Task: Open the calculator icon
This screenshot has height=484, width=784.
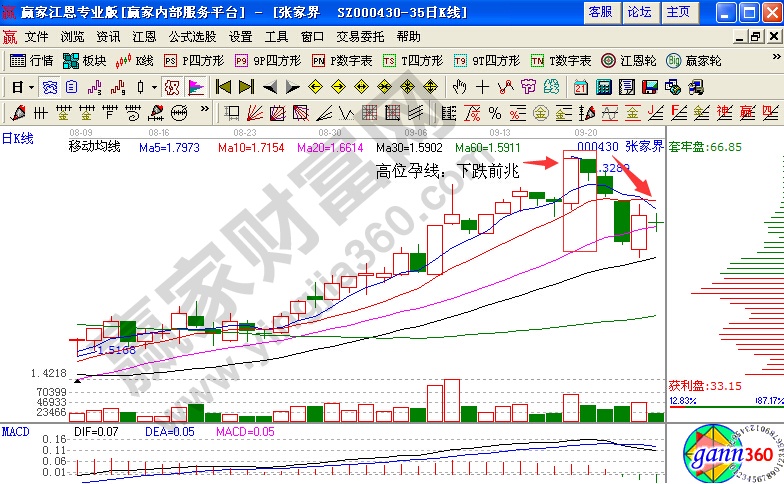Action: (x=604, y=88)
